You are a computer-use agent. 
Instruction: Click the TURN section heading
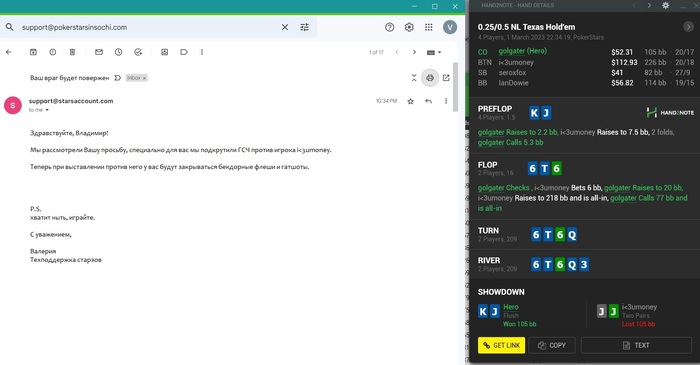[488, 231]
